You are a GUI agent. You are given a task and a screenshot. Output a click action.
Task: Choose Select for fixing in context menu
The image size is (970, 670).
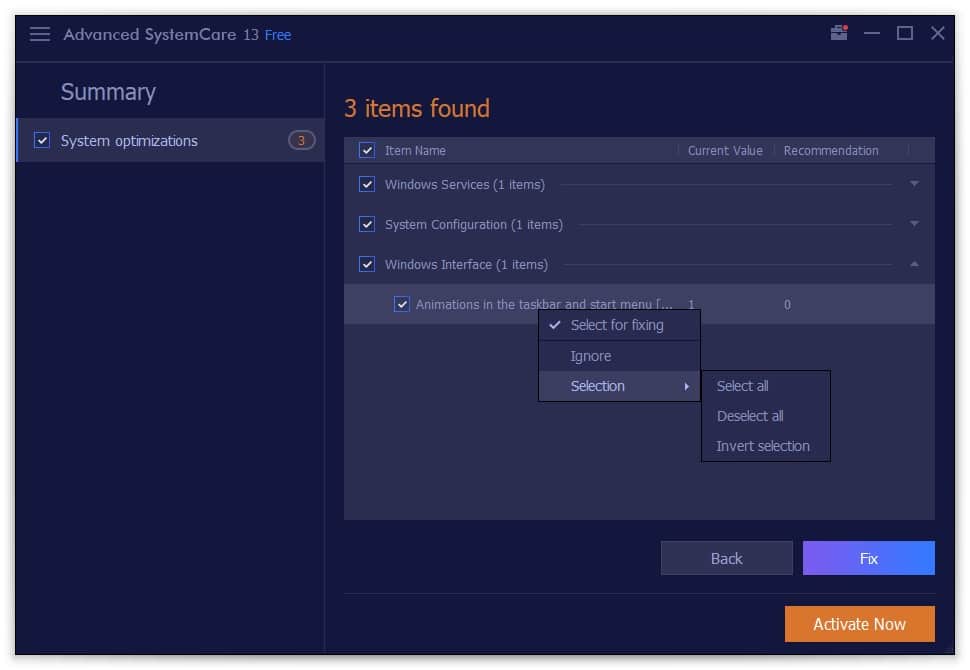click(619, 325)
